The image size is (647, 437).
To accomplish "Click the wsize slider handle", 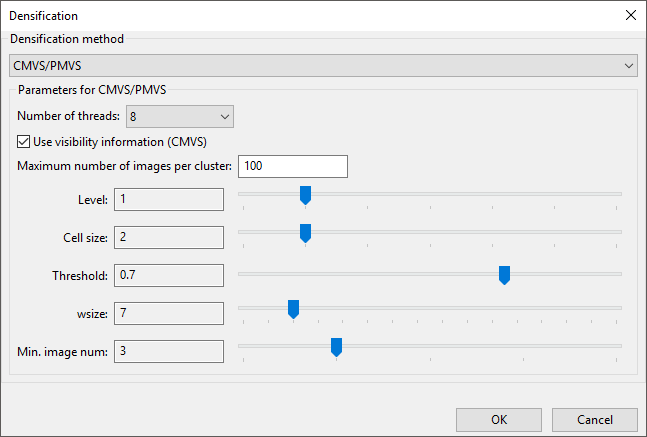I will tap(293, 309).
